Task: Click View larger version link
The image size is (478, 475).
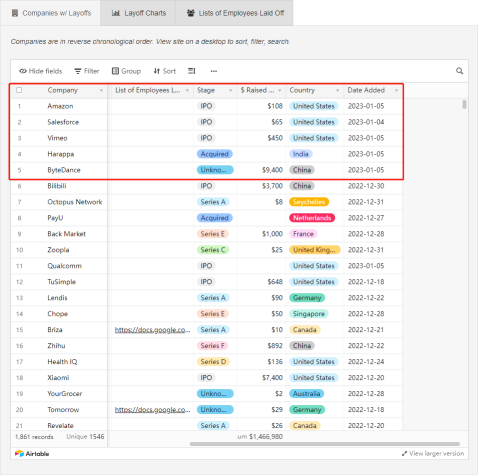Action: click(x=433, y=453)
